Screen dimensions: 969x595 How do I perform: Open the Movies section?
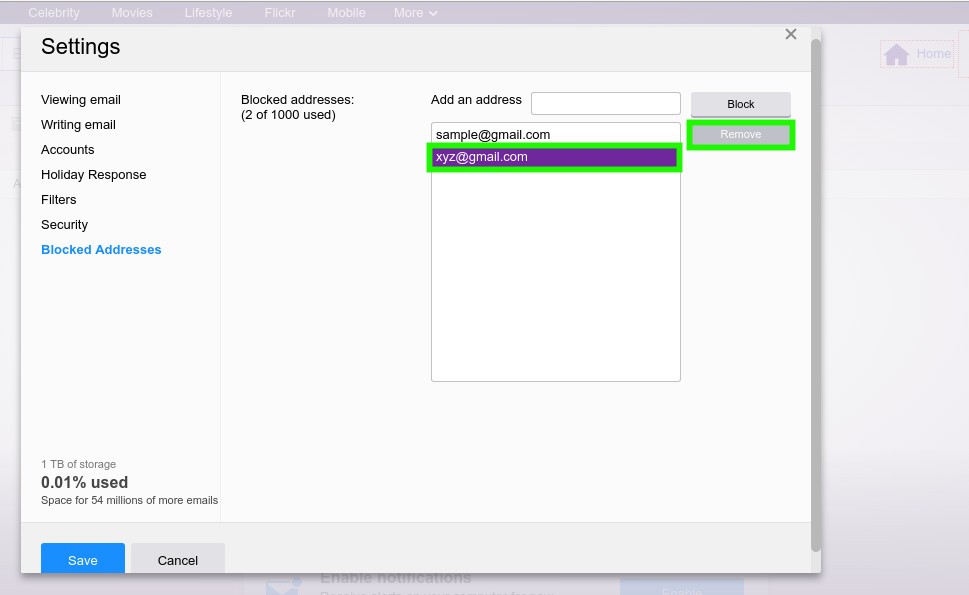(131, 12)
